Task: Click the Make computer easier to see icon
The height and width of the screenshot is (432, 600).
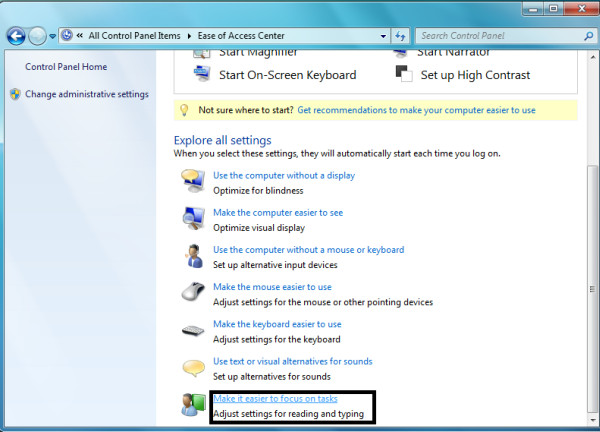Action: click(194, 218)
